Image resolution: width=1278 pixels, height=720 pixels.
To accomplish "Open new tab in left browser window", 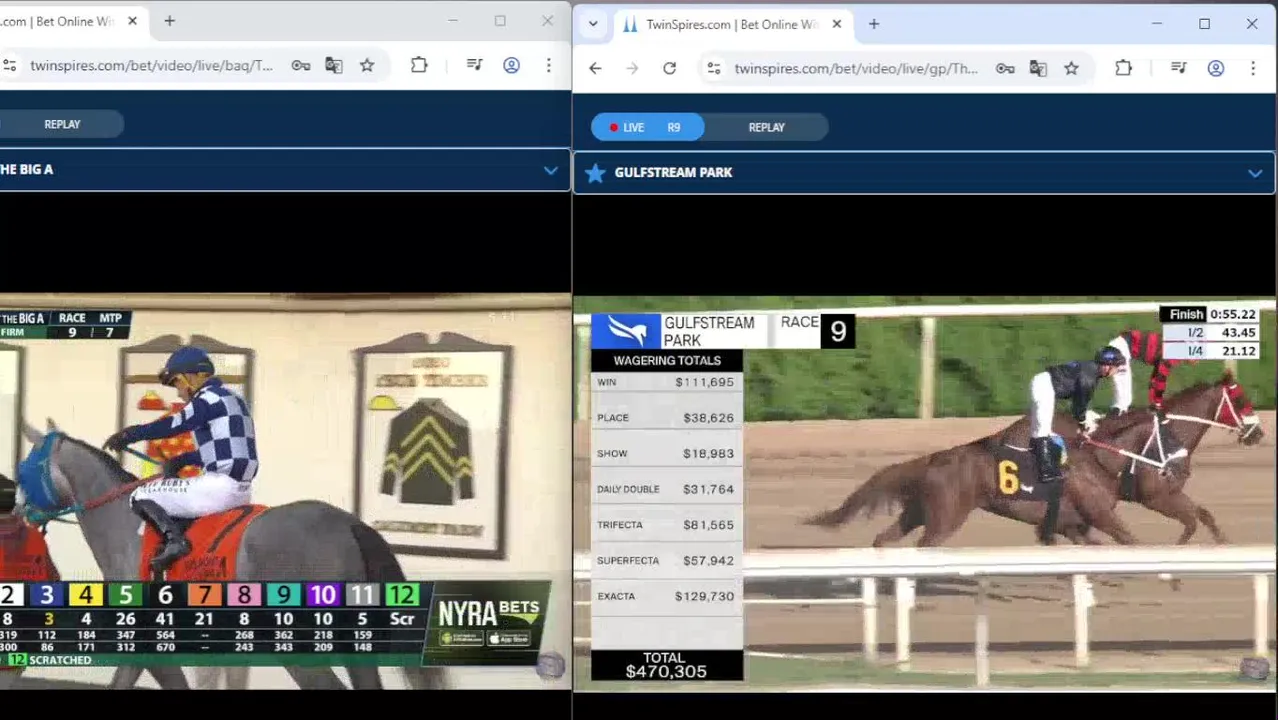I will 169,21.
